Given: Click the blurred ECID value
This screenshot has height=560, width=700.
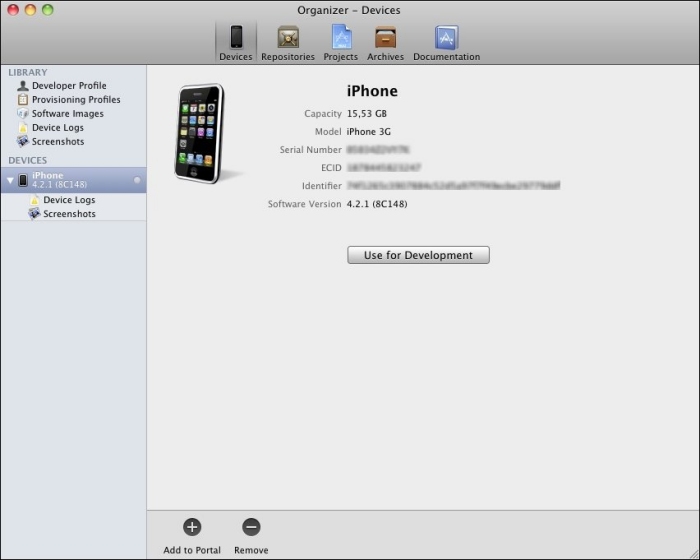Looking at the screenshot, I should [x=383, y=167].
